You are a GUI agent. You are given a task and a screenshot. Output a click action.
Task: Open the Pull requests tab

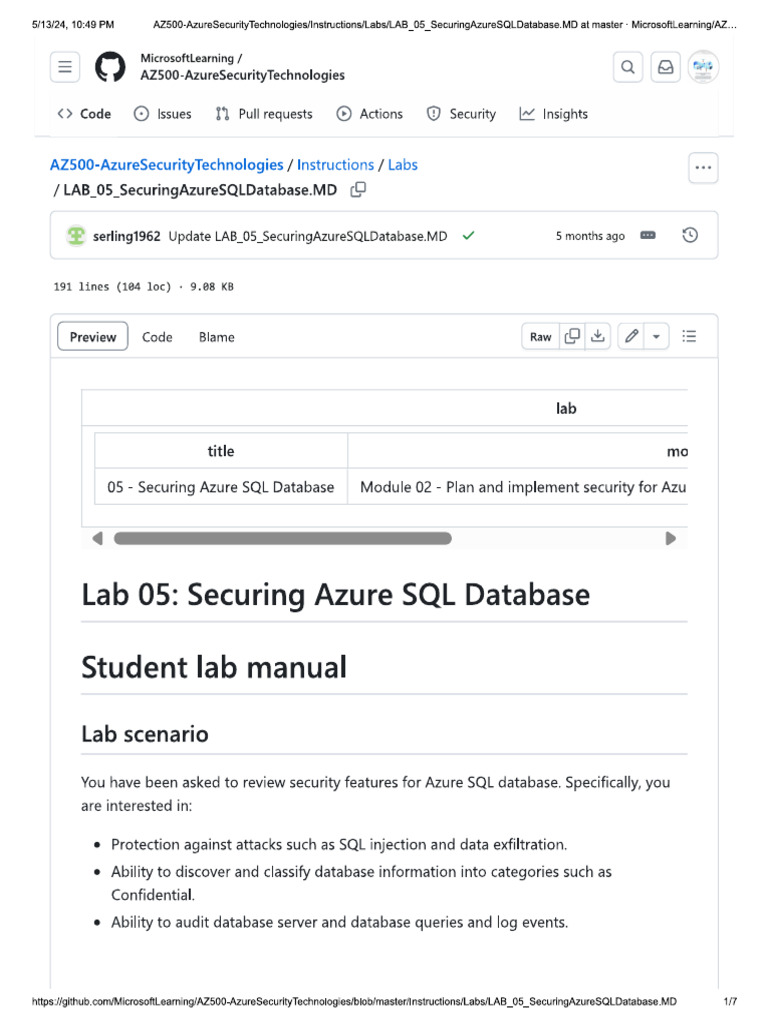coord(264,114)
